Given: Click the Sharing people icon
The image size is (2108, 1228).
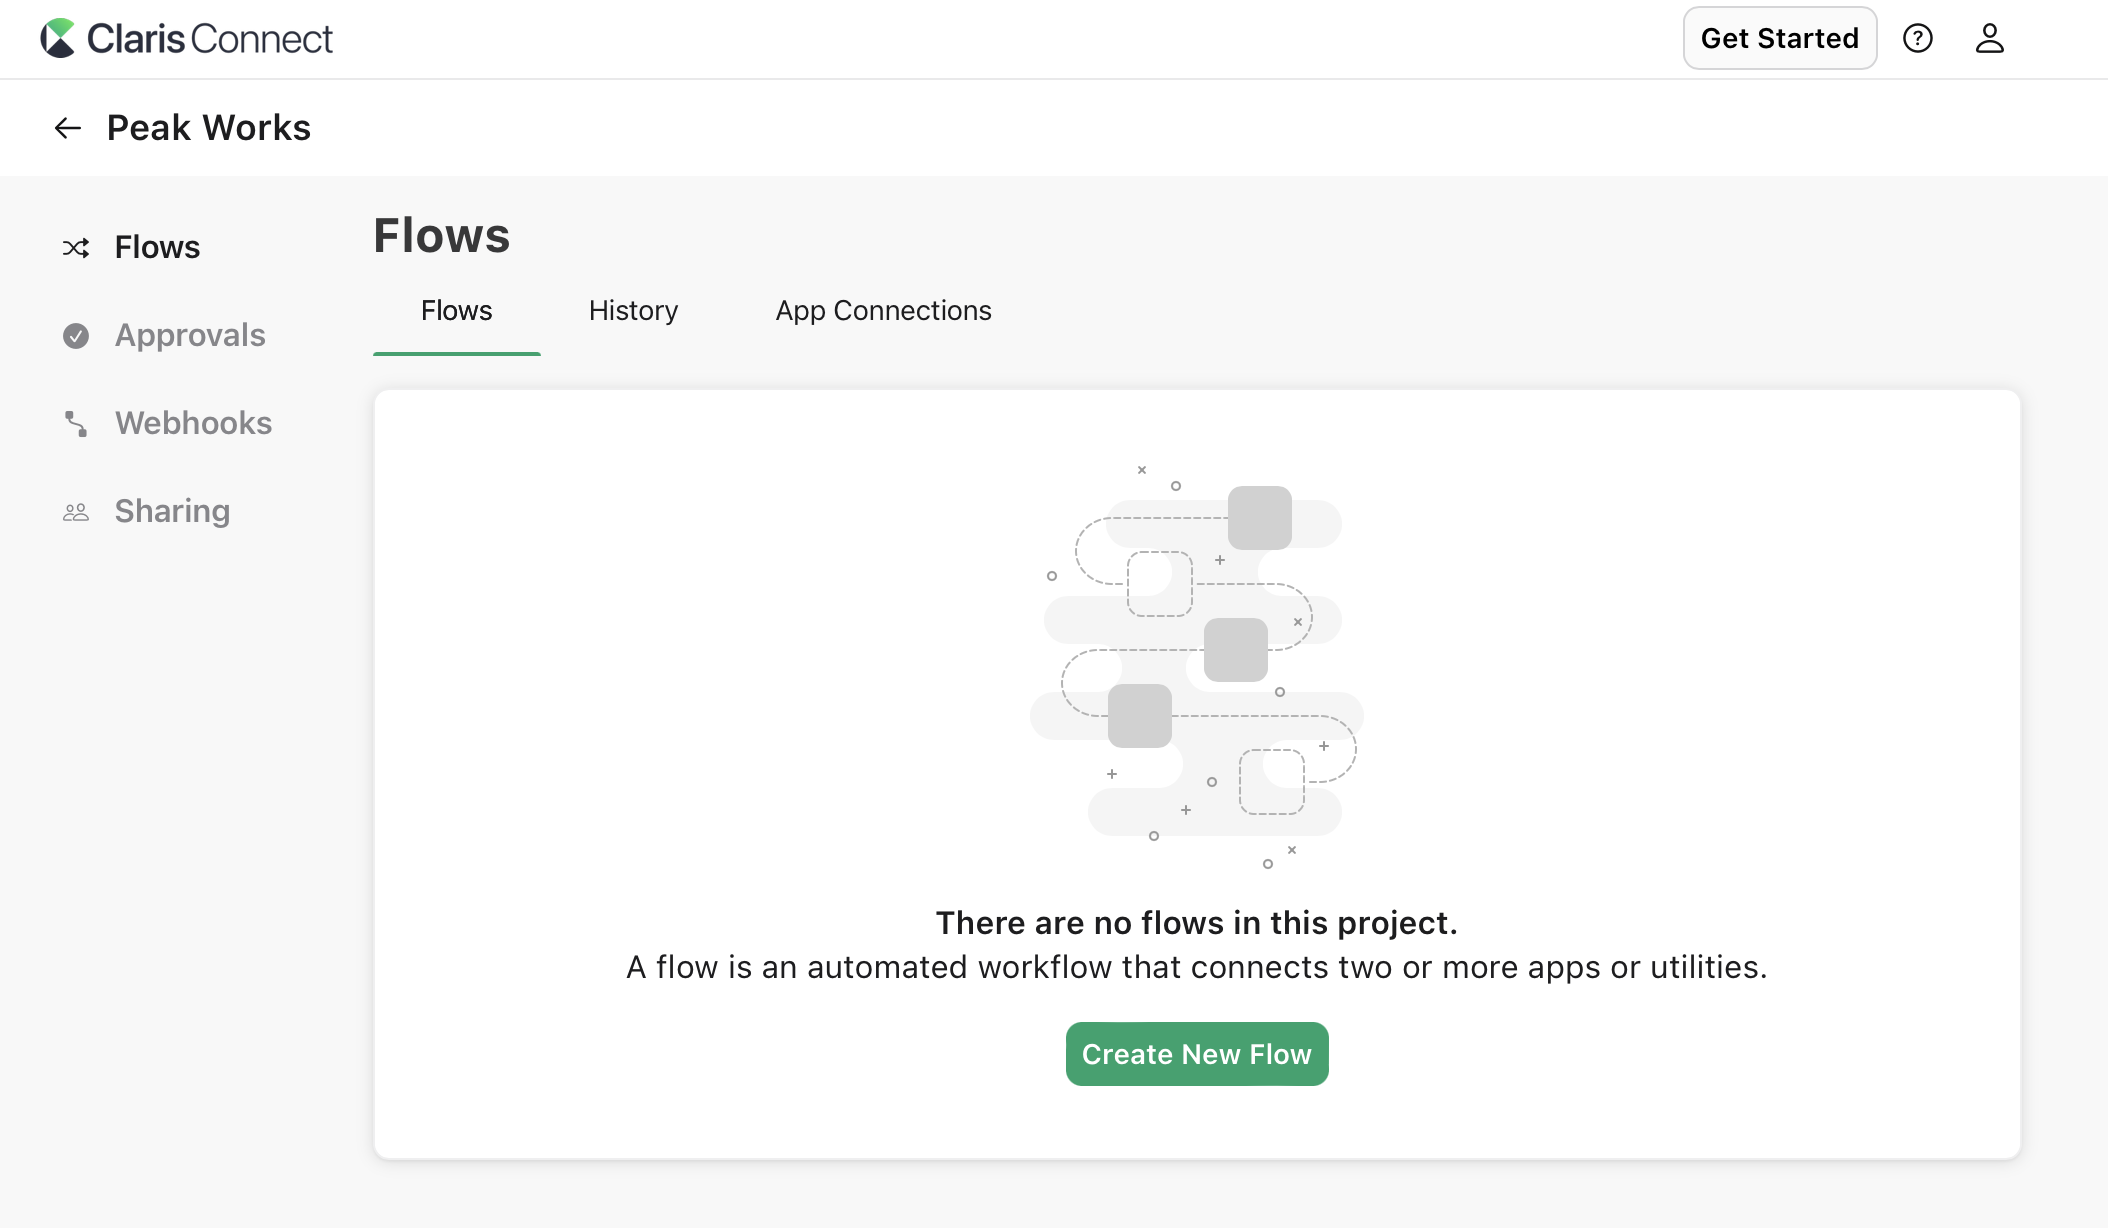Looking at the screenshot, I should 76,511.
